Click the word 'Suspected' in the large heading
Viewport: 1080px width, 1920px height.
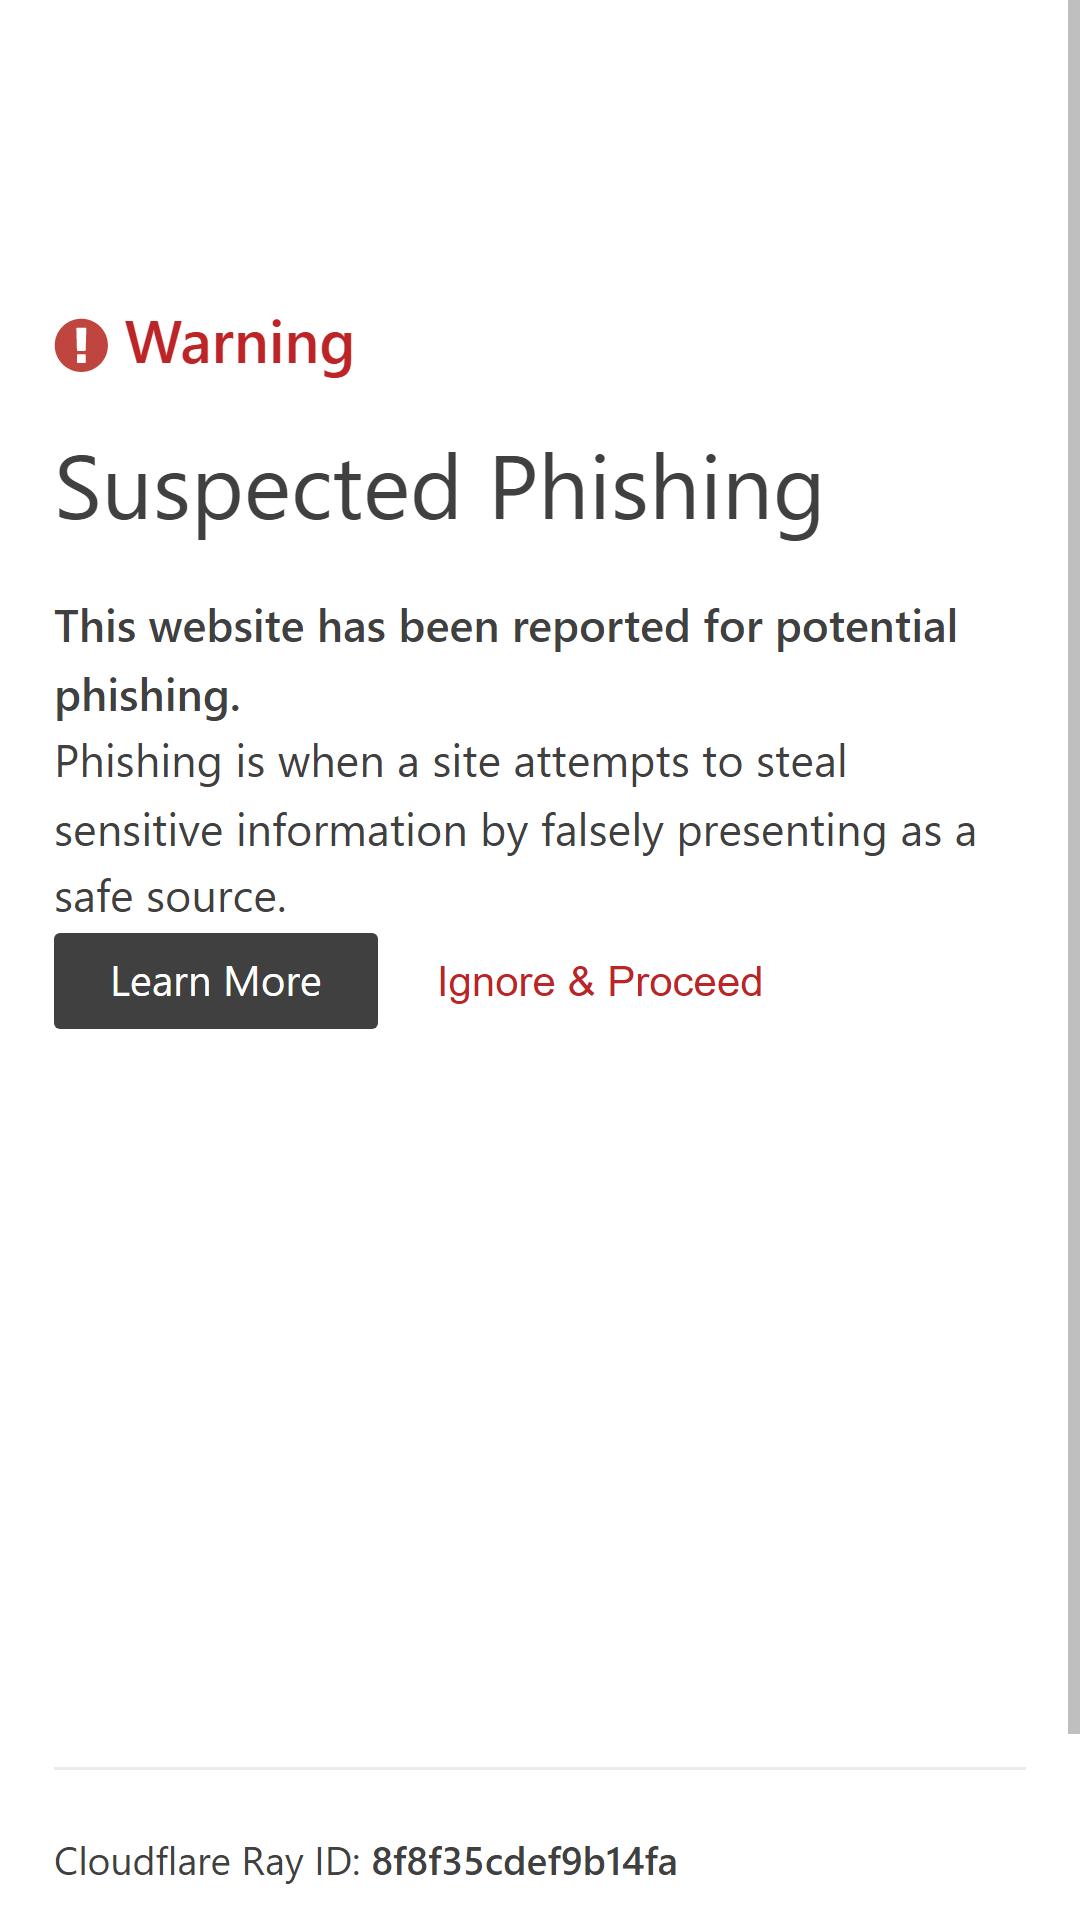tap(257, 489)
